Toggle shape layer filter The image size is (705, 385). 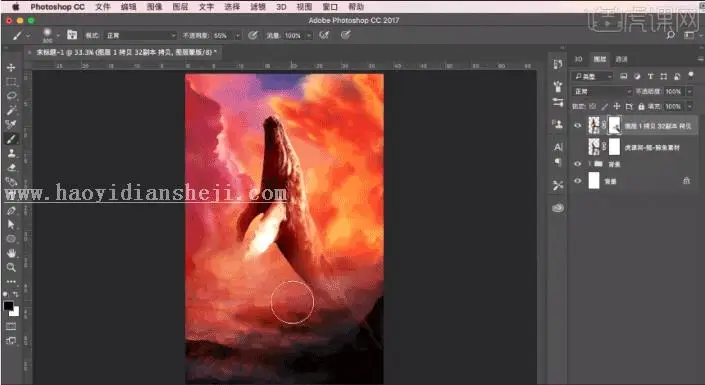(664, 76)
